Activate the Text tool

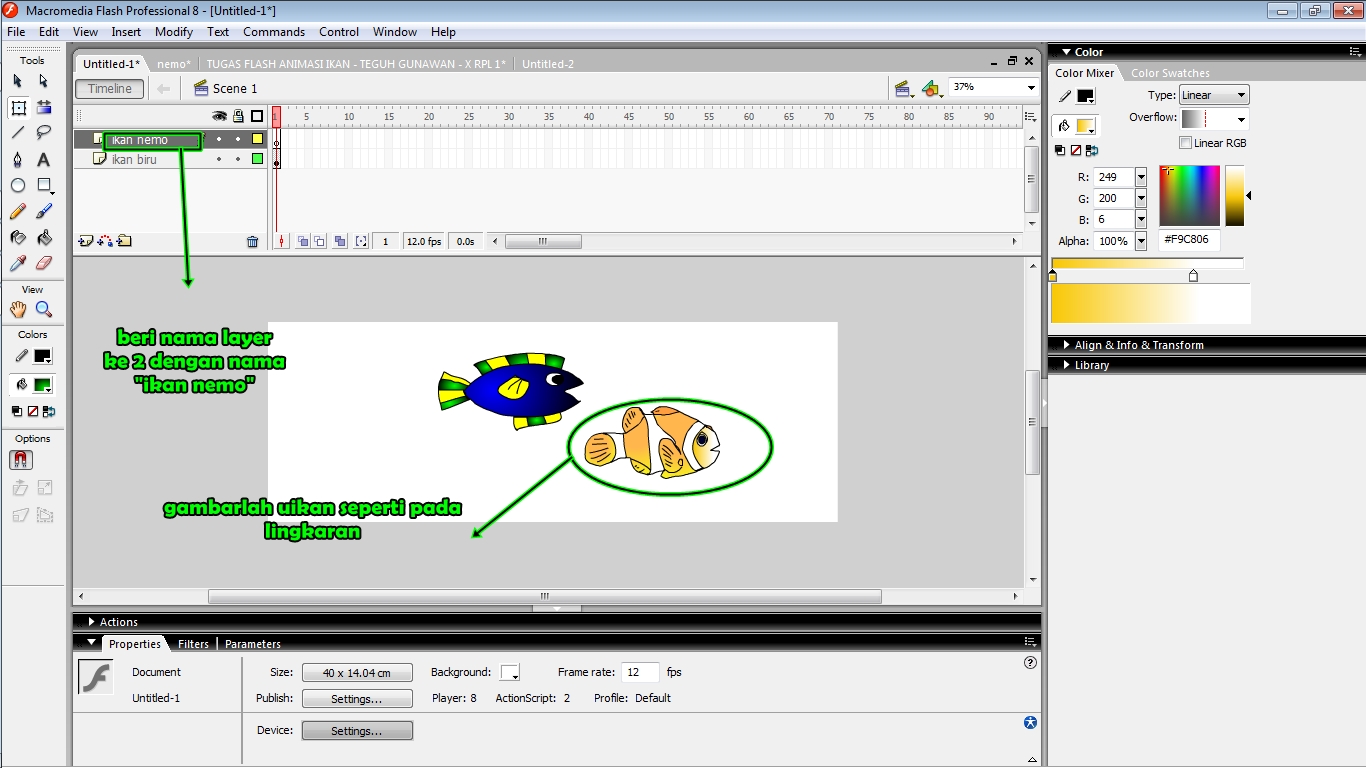(x=44, y=160)
